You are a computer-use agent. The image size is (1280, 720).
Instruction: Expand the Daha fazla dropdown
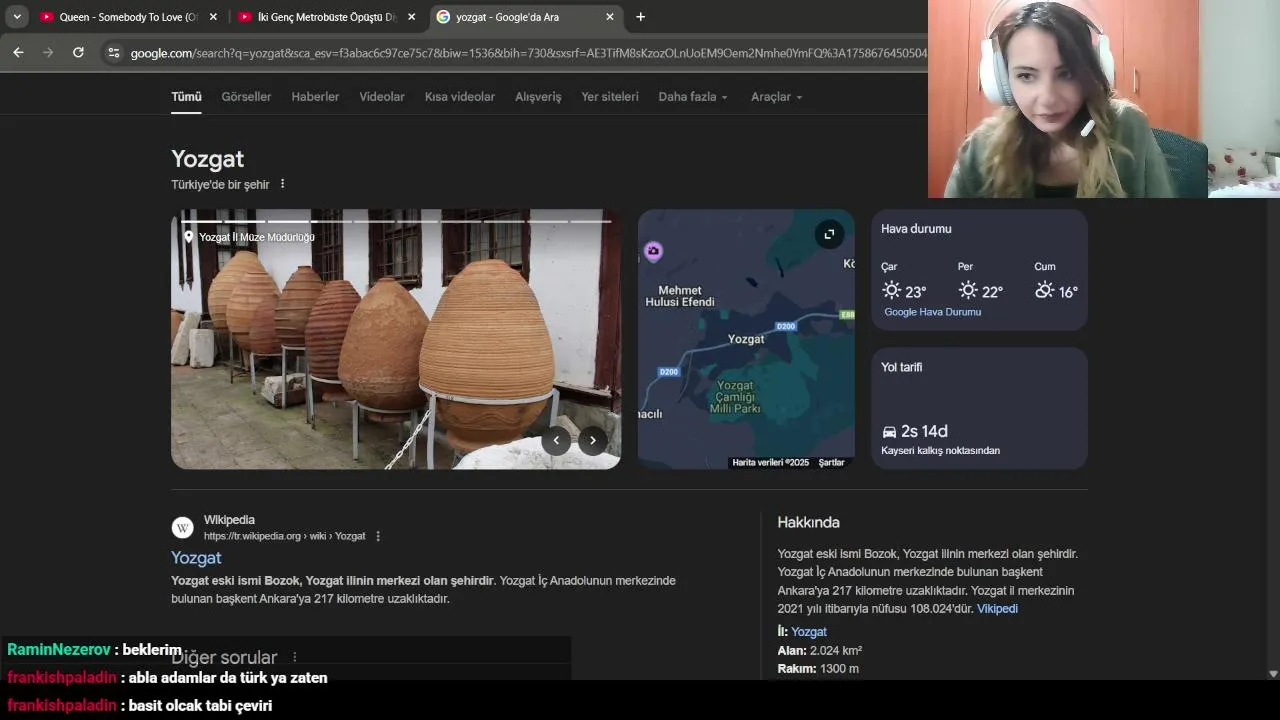click(693, 97)
